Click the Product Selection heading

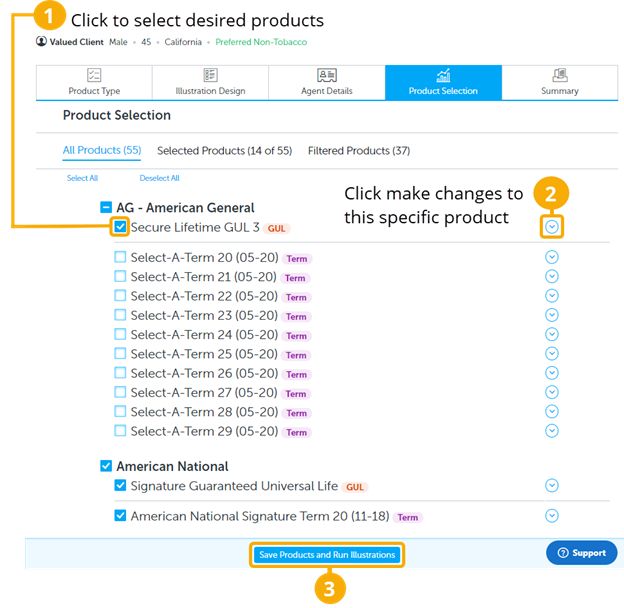(x=117, y=115)
